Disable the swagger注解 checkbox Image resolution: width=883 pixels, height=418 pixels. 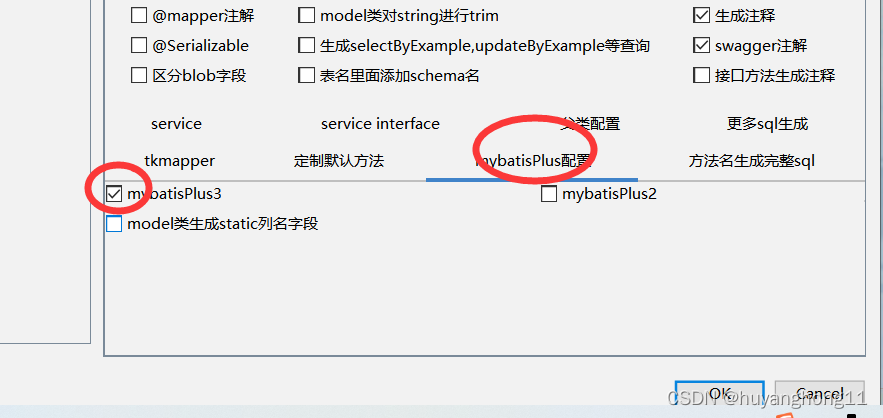pyautogui.click(x=701, y=46)
